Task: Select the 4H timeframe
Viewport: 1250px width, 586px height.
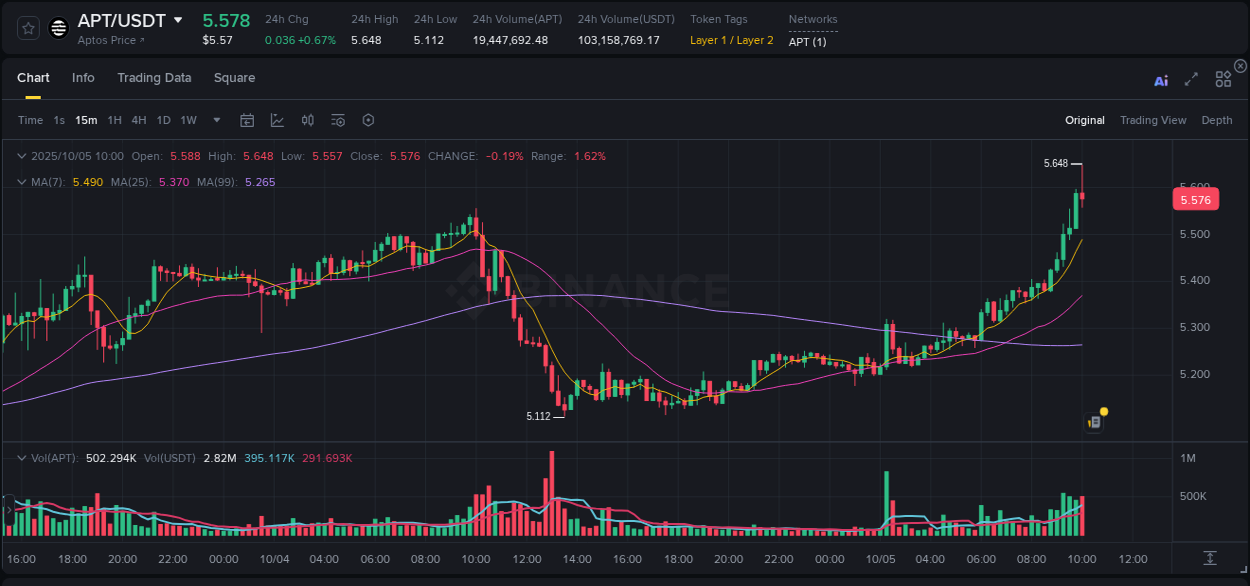Action: point(138,120)
